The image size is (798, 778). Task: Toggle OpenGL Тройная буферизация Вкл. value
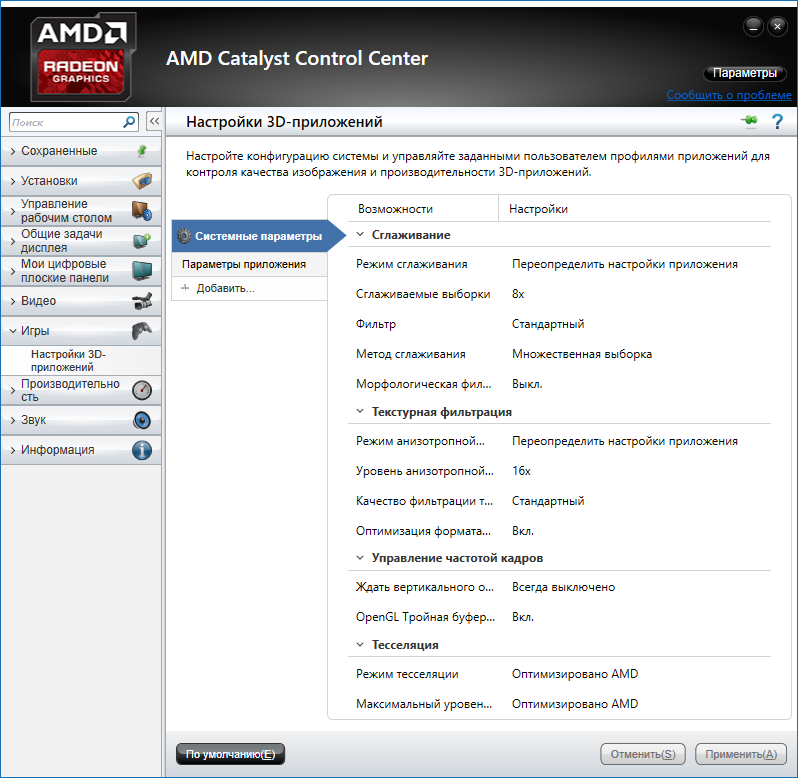523,617
